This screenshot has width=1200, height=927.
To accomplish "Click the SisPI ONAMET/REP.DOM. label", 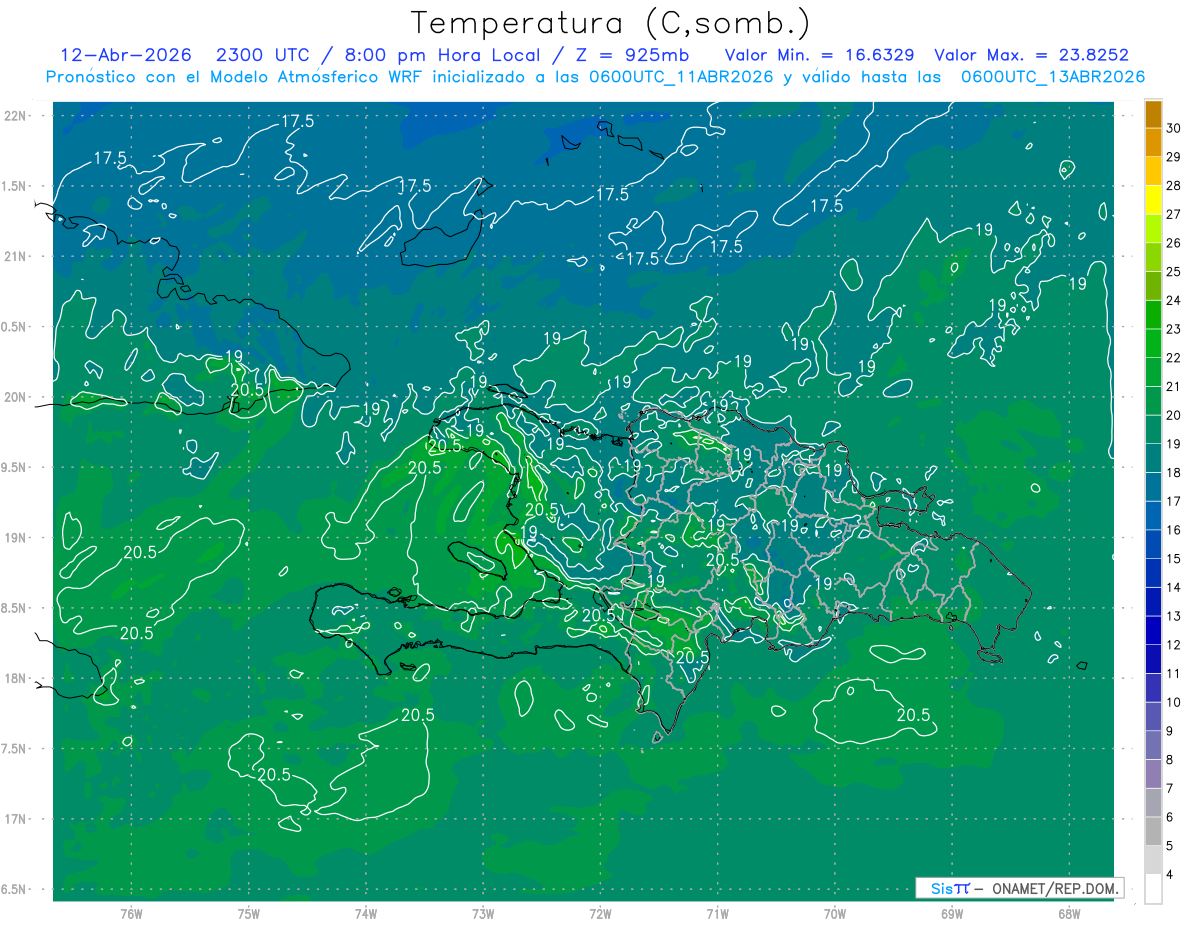I will tap(1019, 888).
